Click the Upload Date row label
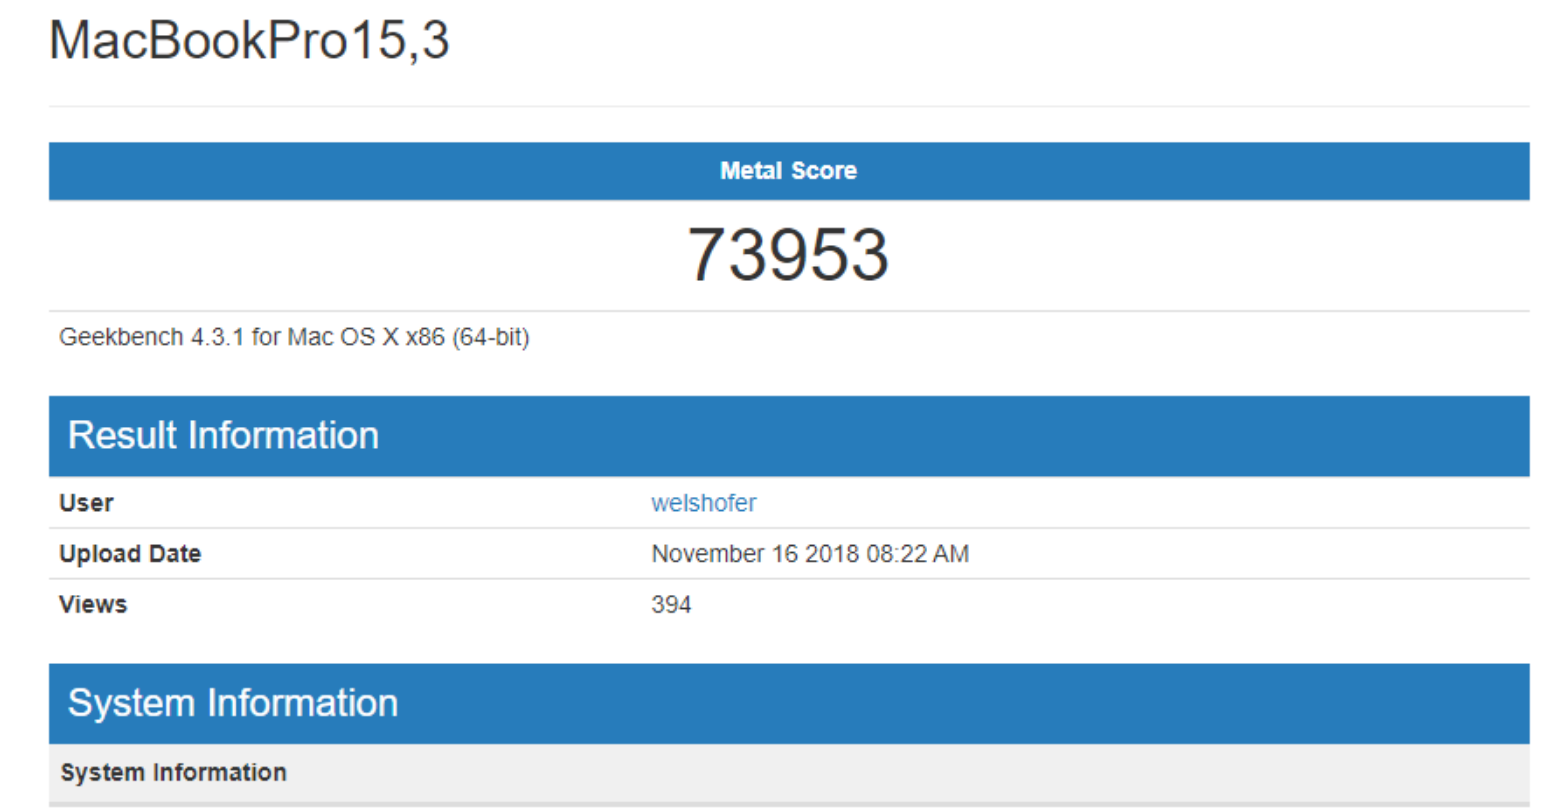The height and width of the screenshot is (808, 1560). pos(130,554)
